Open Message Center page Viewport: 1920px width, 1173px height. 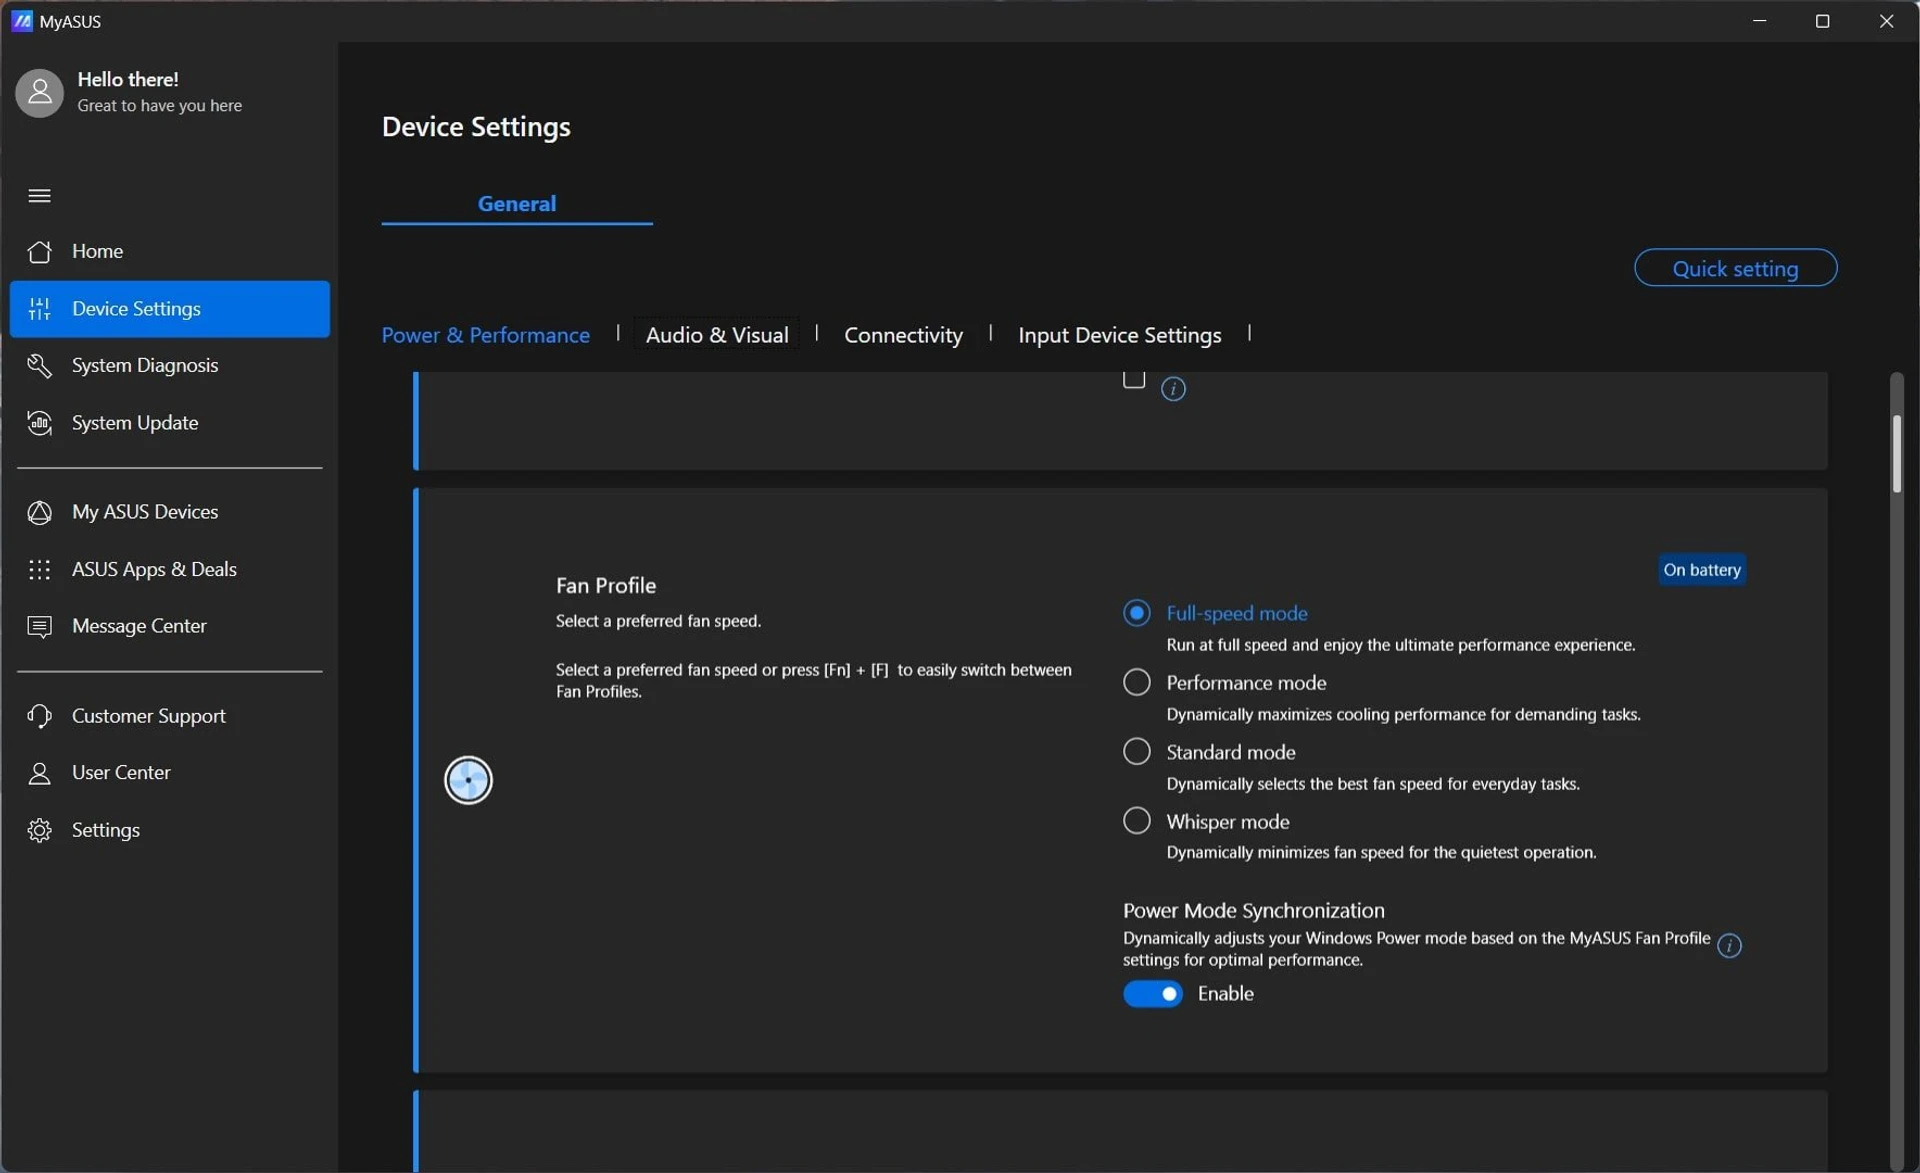(x=169, y=627)
